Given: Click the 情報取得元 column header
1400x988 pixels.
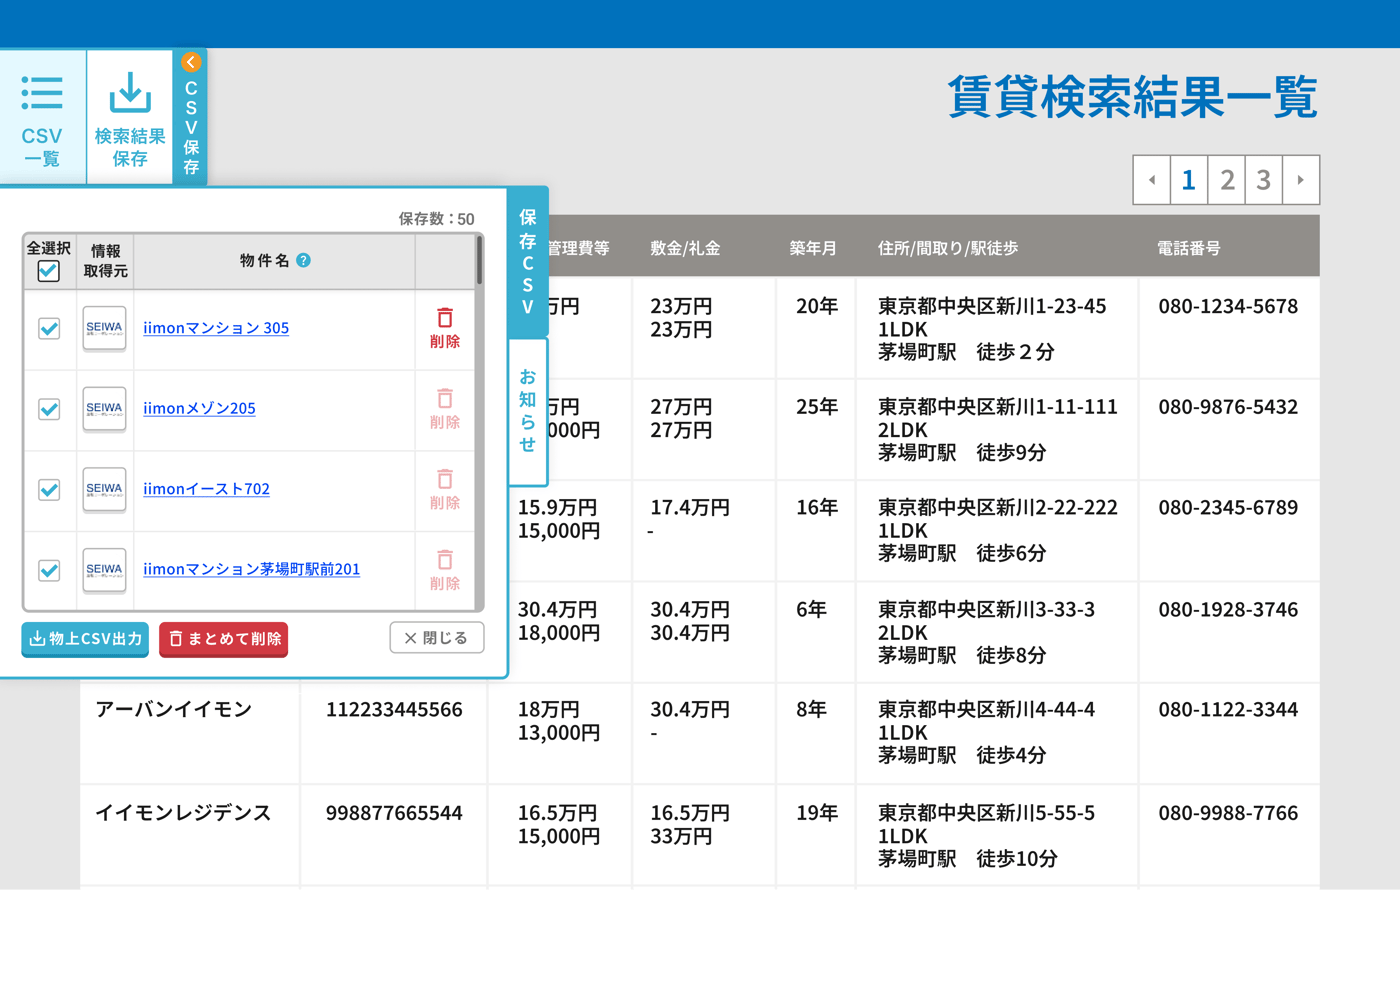Looking at the screenshot, I should click(105, 261).
